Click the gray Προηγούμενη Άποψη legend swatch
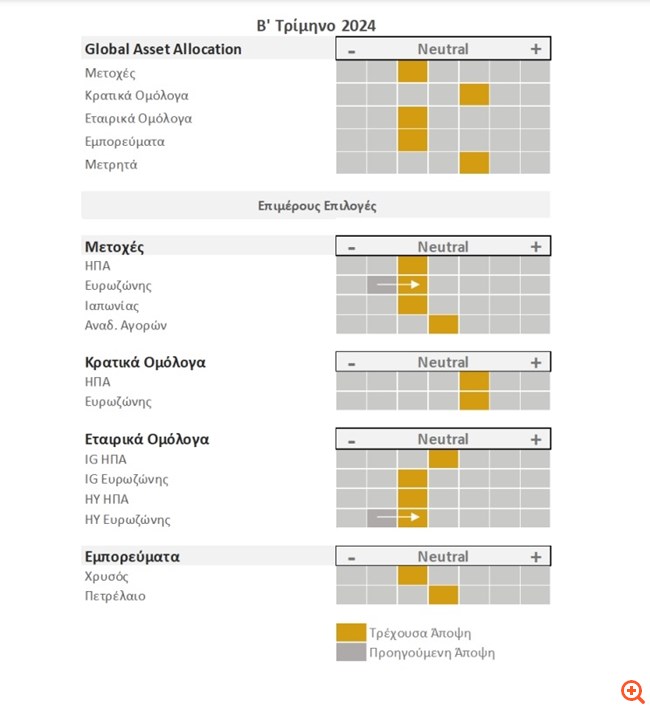 point(351,652)
